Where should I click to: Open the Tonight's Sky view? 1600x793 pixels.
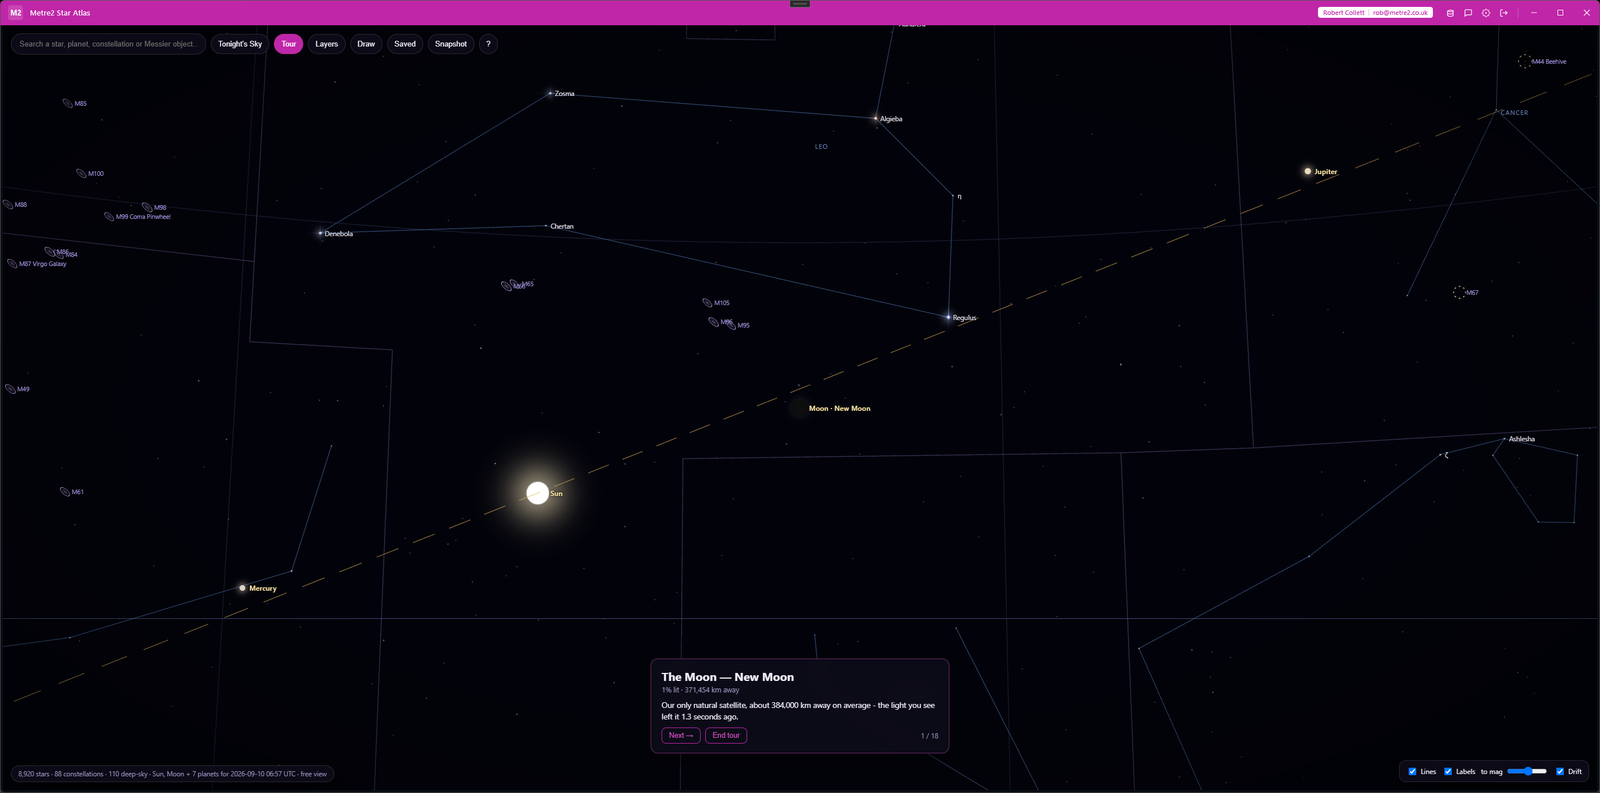(240, 44)
